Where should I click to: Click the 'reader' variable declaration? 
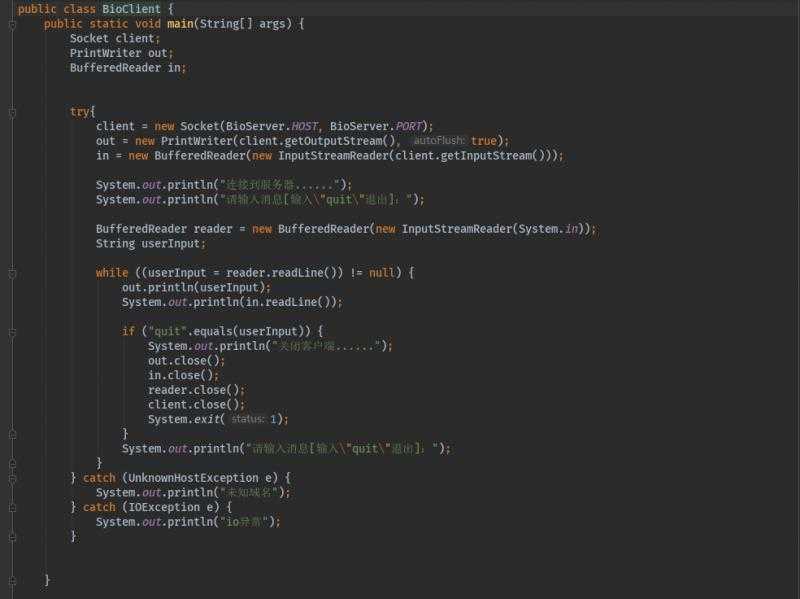tap(213, 229)
